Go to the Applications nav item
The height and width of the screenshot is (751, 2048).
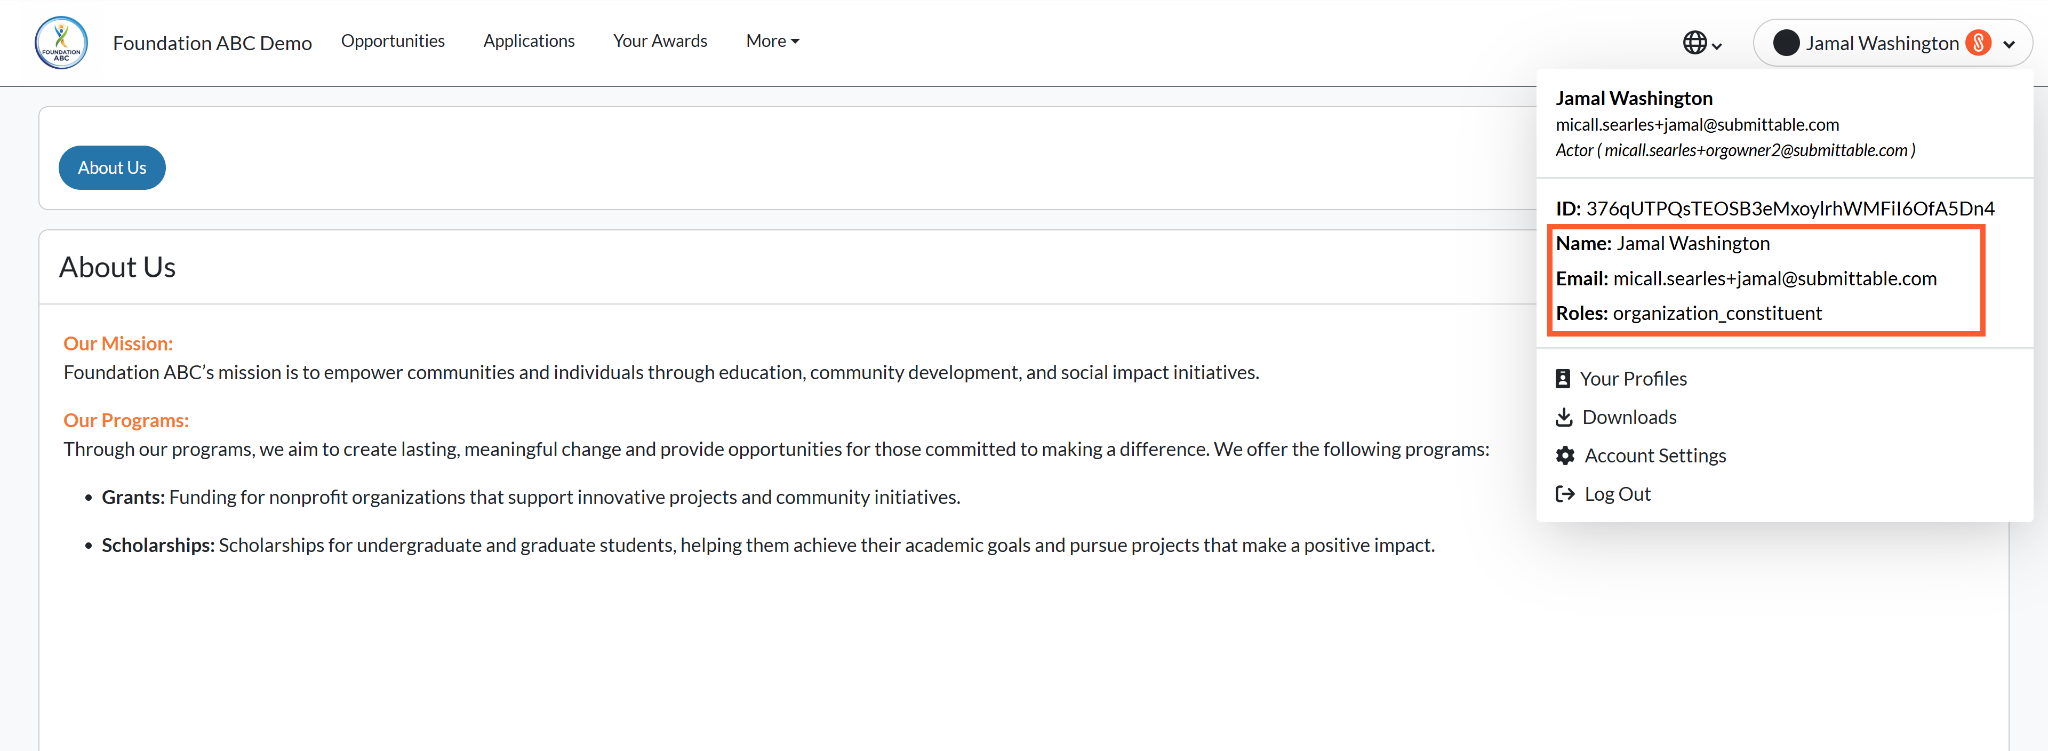pyautogui.click(x=529, y=41)
